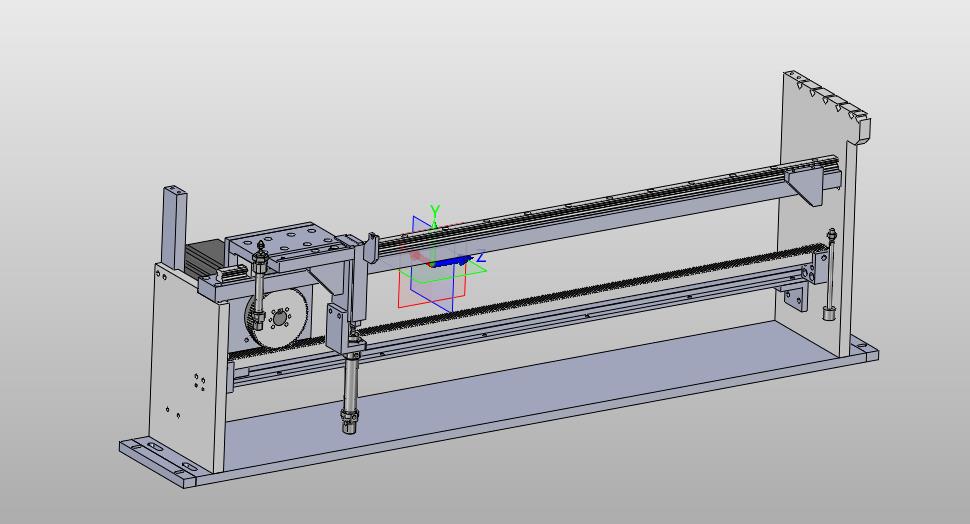Viewport: 970px width, 524px height.
Task: Select the left end plate with holes
Action: pyautogui.click(x=186, y=370)
